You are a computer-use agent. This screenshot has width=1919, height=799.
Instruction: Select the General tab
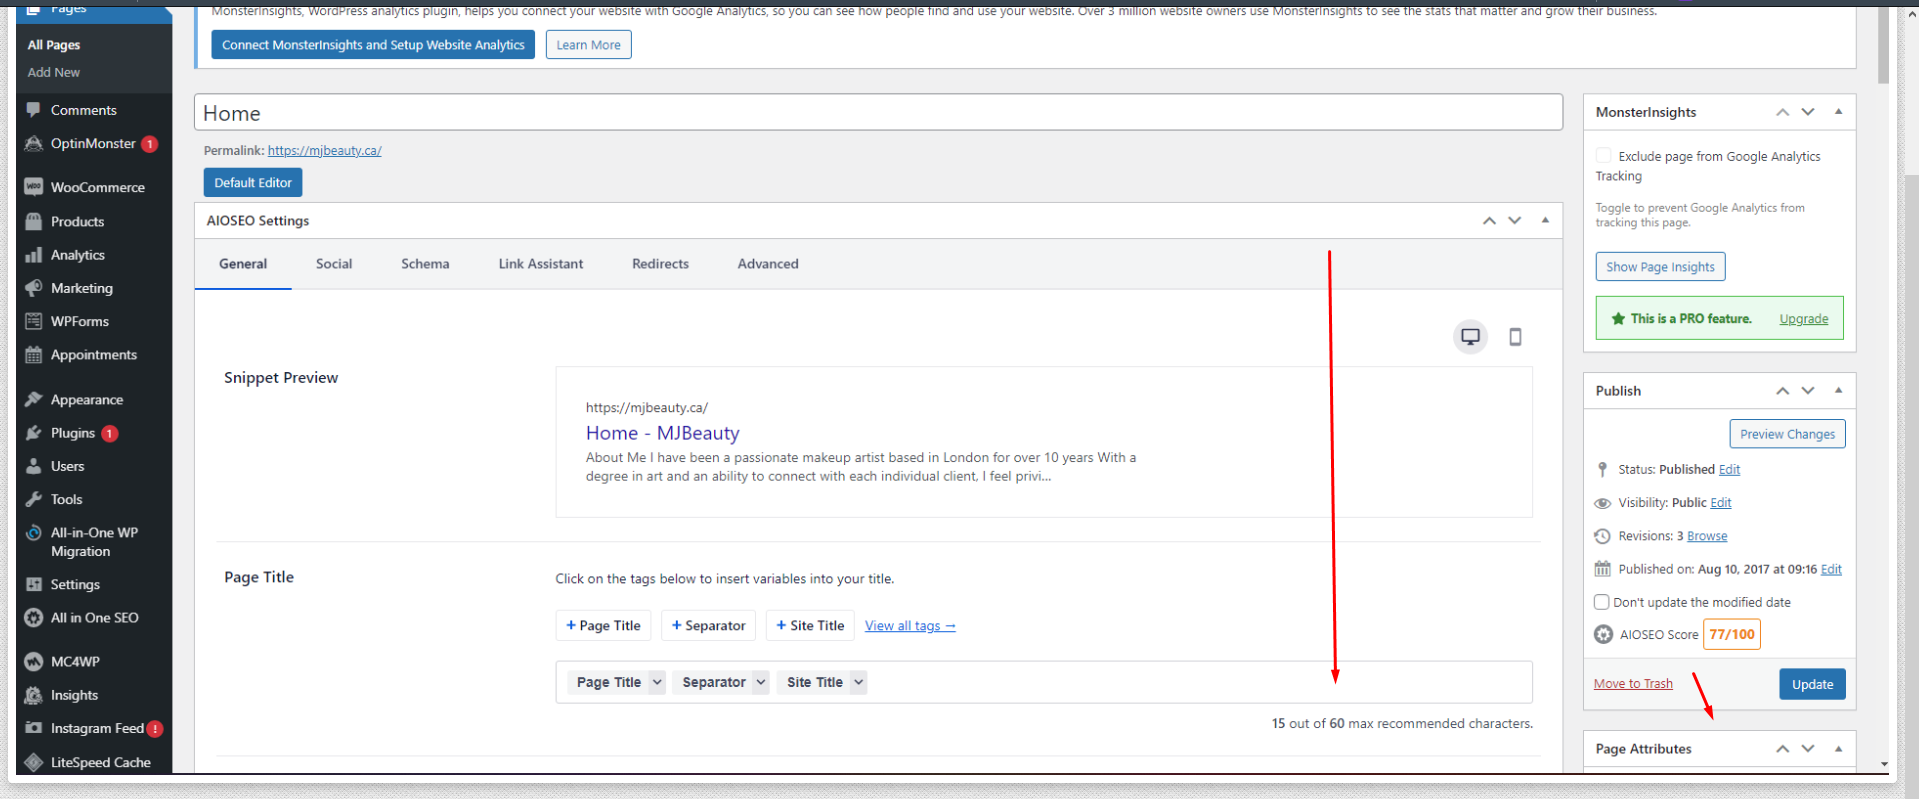(x=243, y=264)
